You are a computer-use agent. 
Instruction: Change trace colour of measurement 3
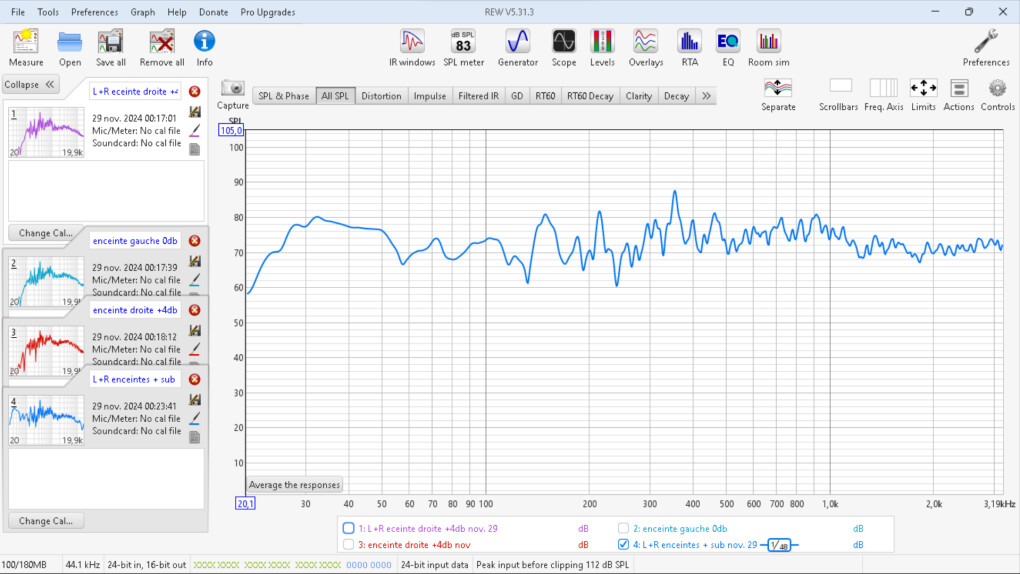click(195, 349)
